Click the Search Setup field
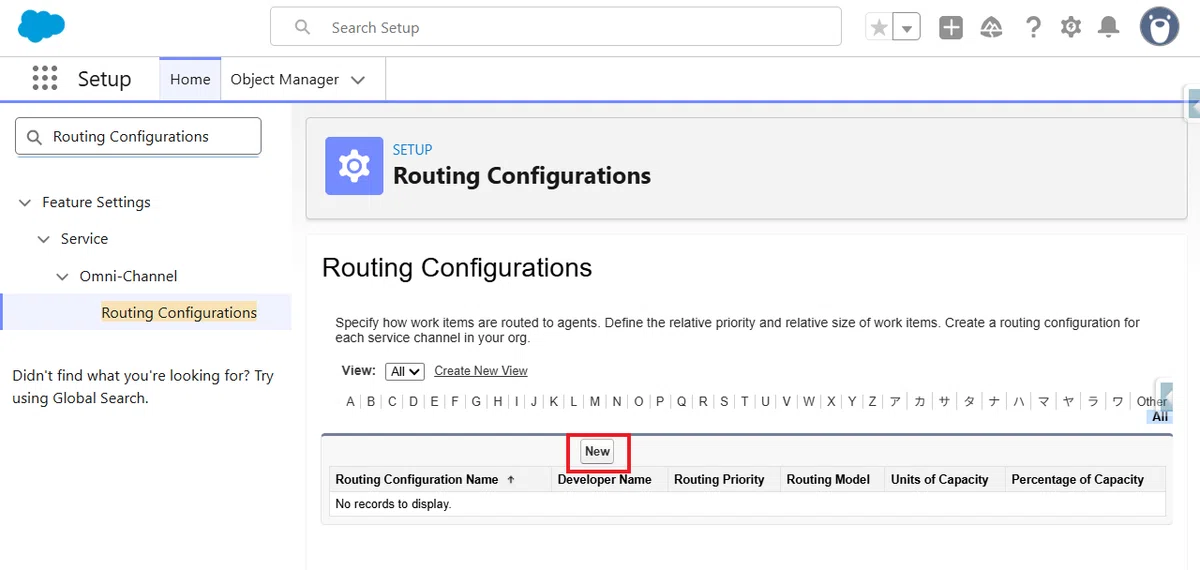Image resolution: width=1200 pixels, height=570 pixels. pyautogui.click(x=555, y=28)
